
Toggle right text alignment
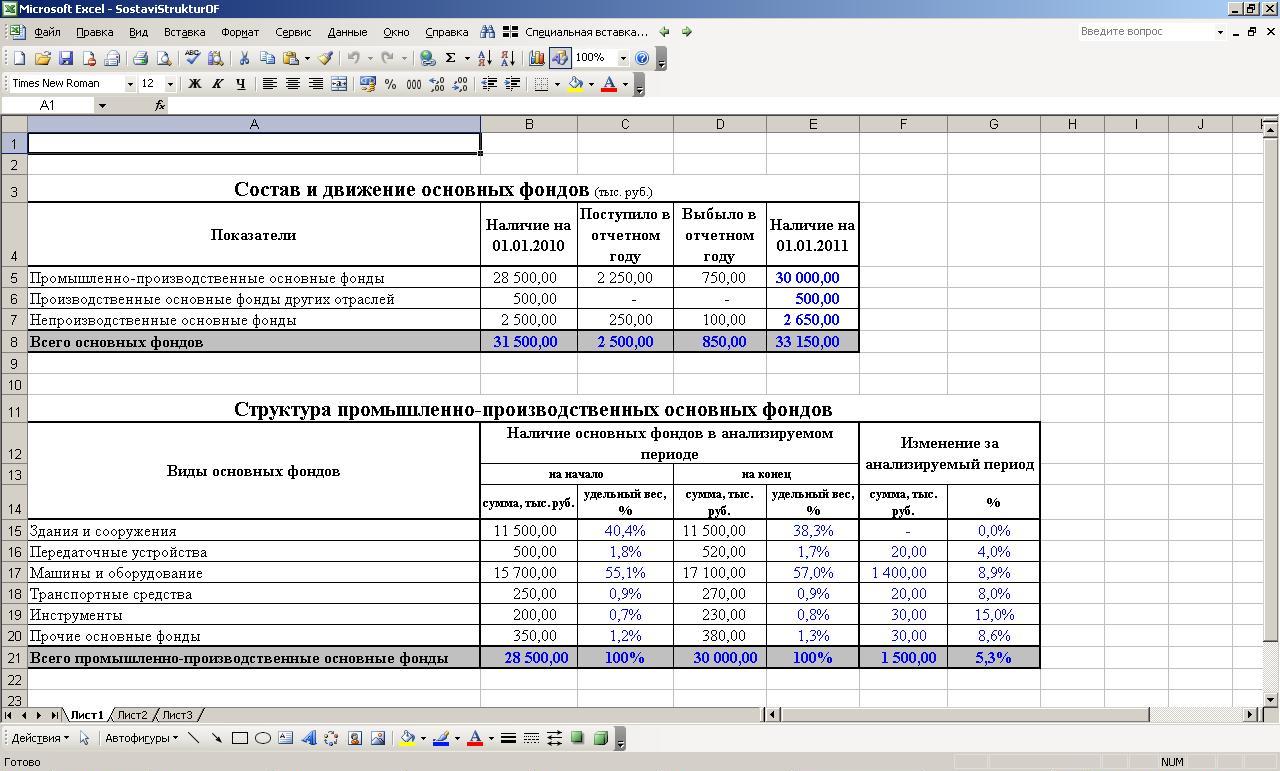pyautogui.click(x=316, y=84)
